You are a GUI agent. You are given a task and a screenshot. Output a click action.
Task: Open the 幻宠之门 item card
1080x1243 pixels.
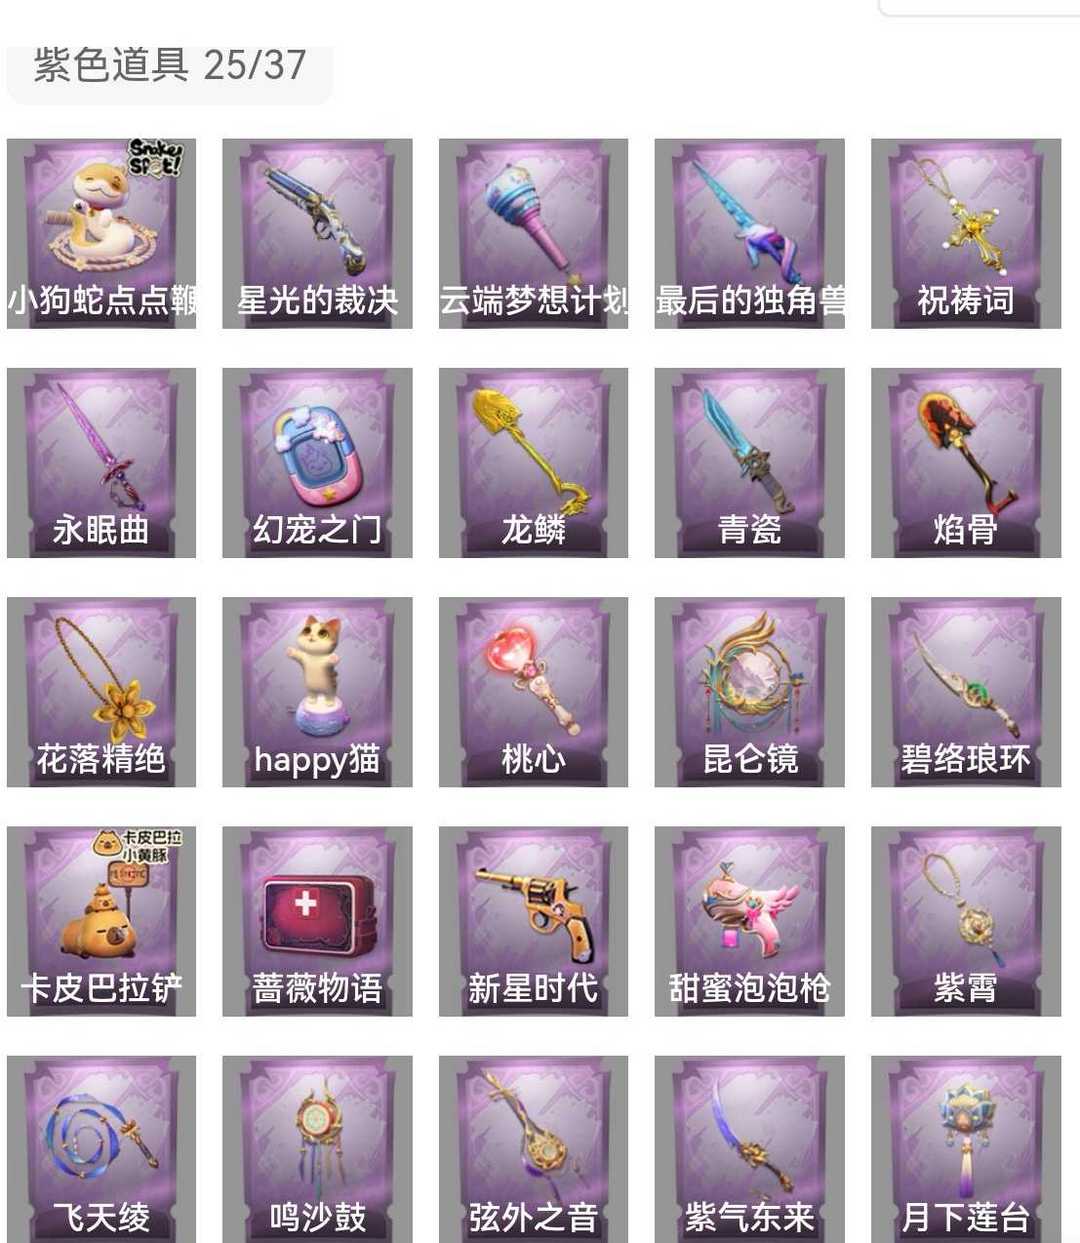pos(317,463)
